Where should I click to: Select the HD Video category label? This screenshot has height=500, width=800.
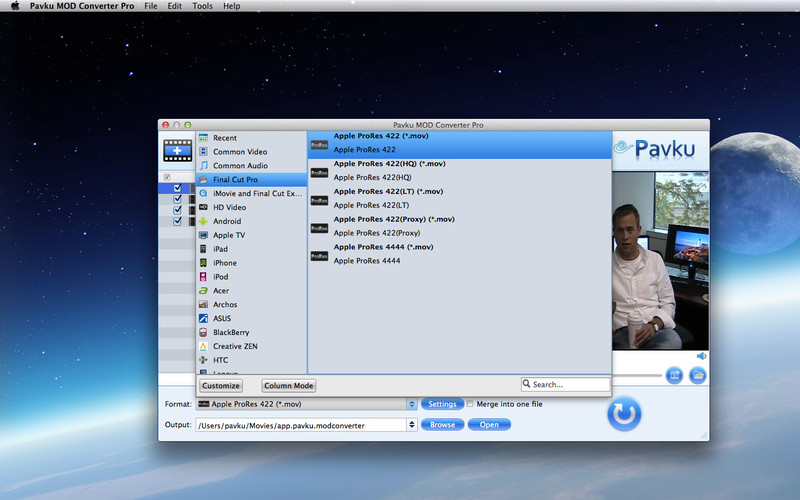coord(229,207)
